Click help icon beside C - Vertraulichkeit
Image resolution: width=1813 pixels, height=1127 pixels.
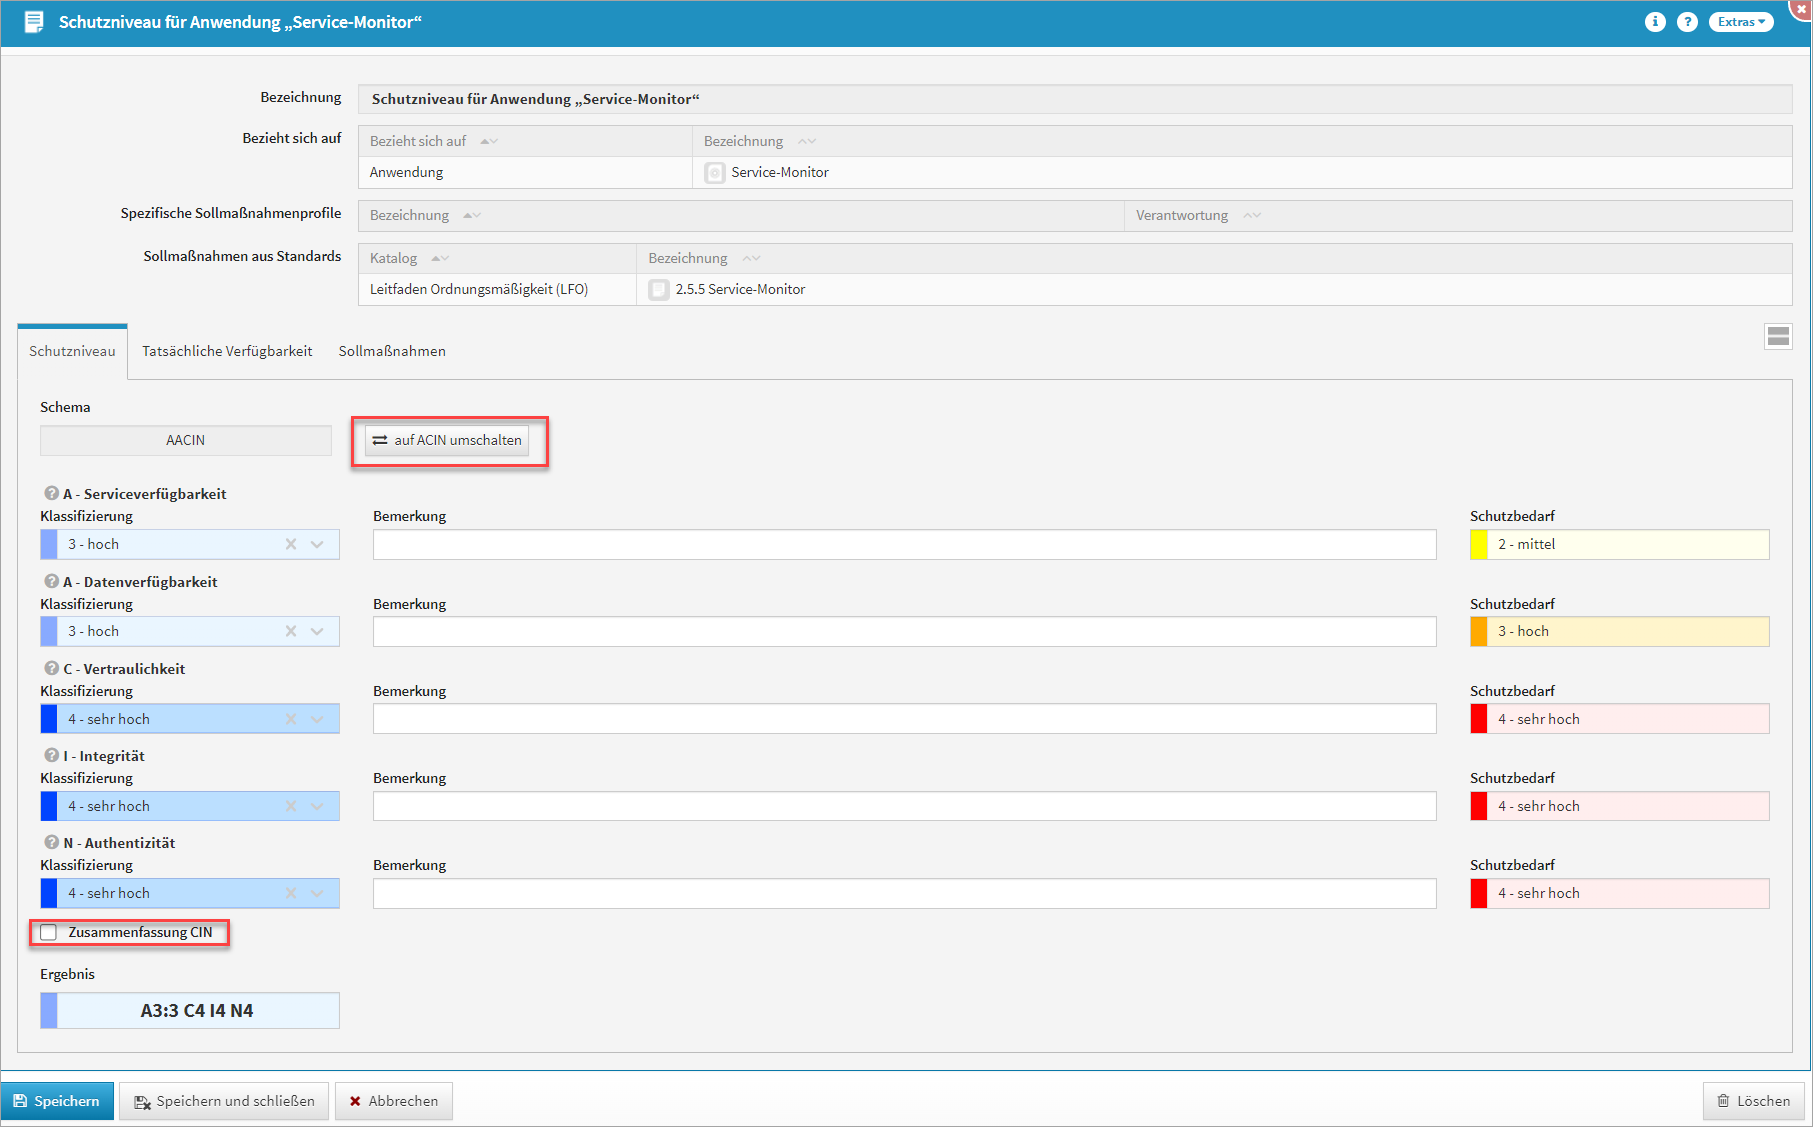pyautogui.click(x=51, y=668)
